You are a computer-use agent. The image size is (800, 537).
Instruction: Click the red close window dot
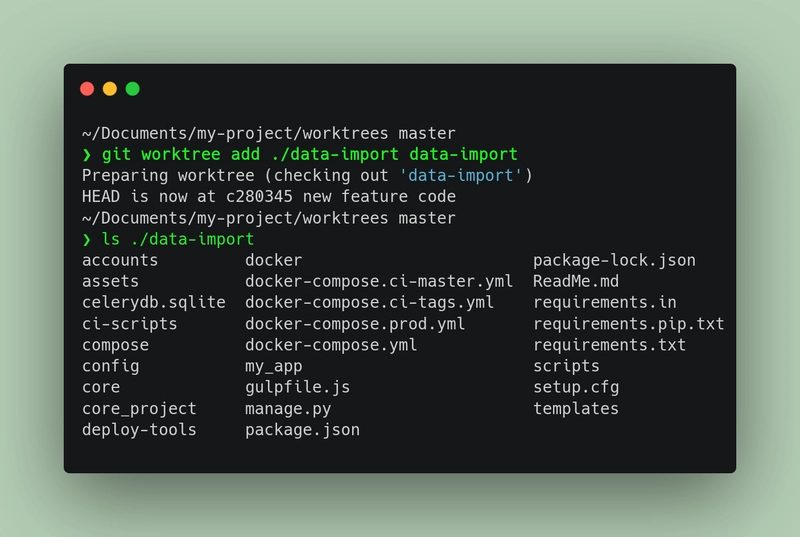click(x=87, y=89)
